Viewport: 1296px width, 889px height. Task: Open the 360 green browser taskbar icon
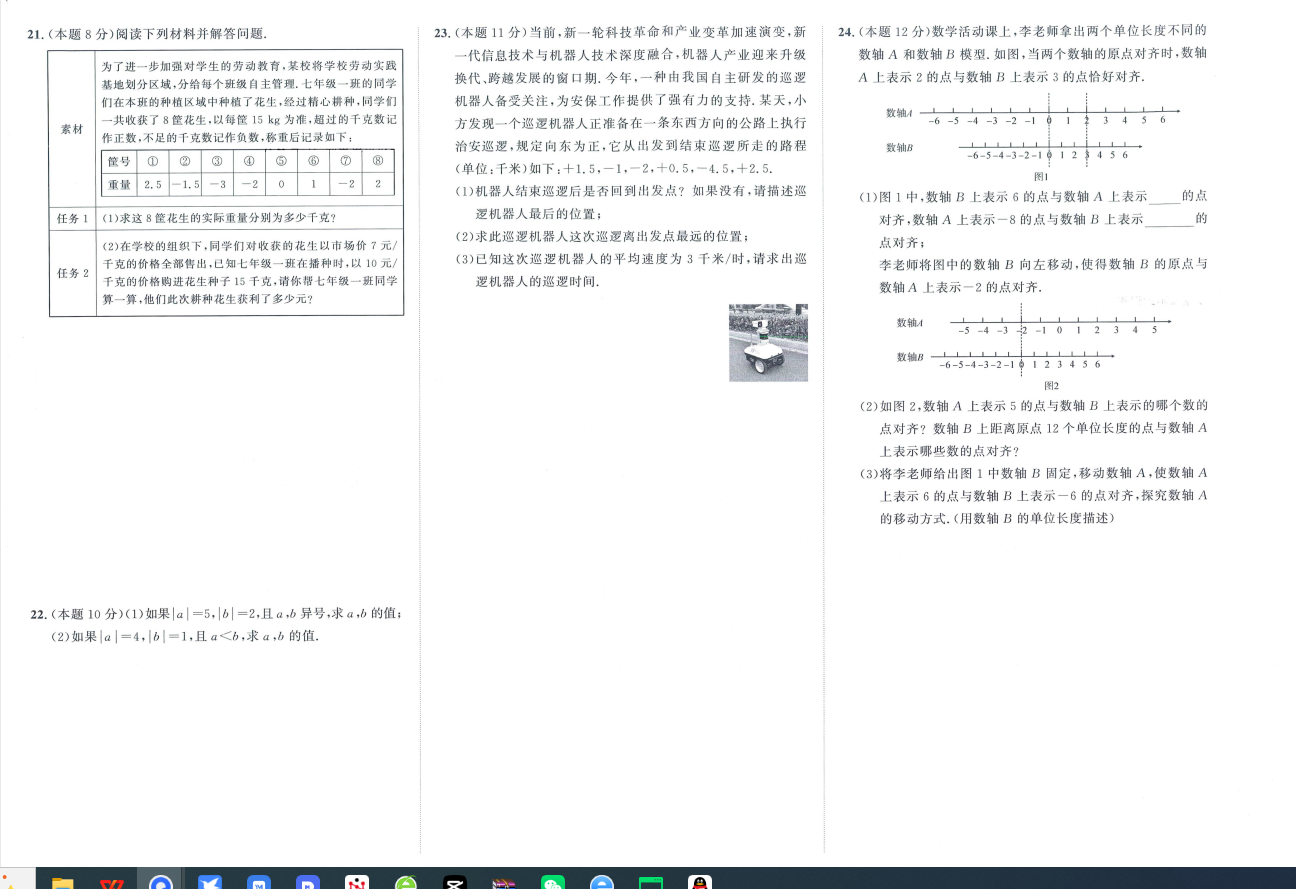tap(406, 881)
